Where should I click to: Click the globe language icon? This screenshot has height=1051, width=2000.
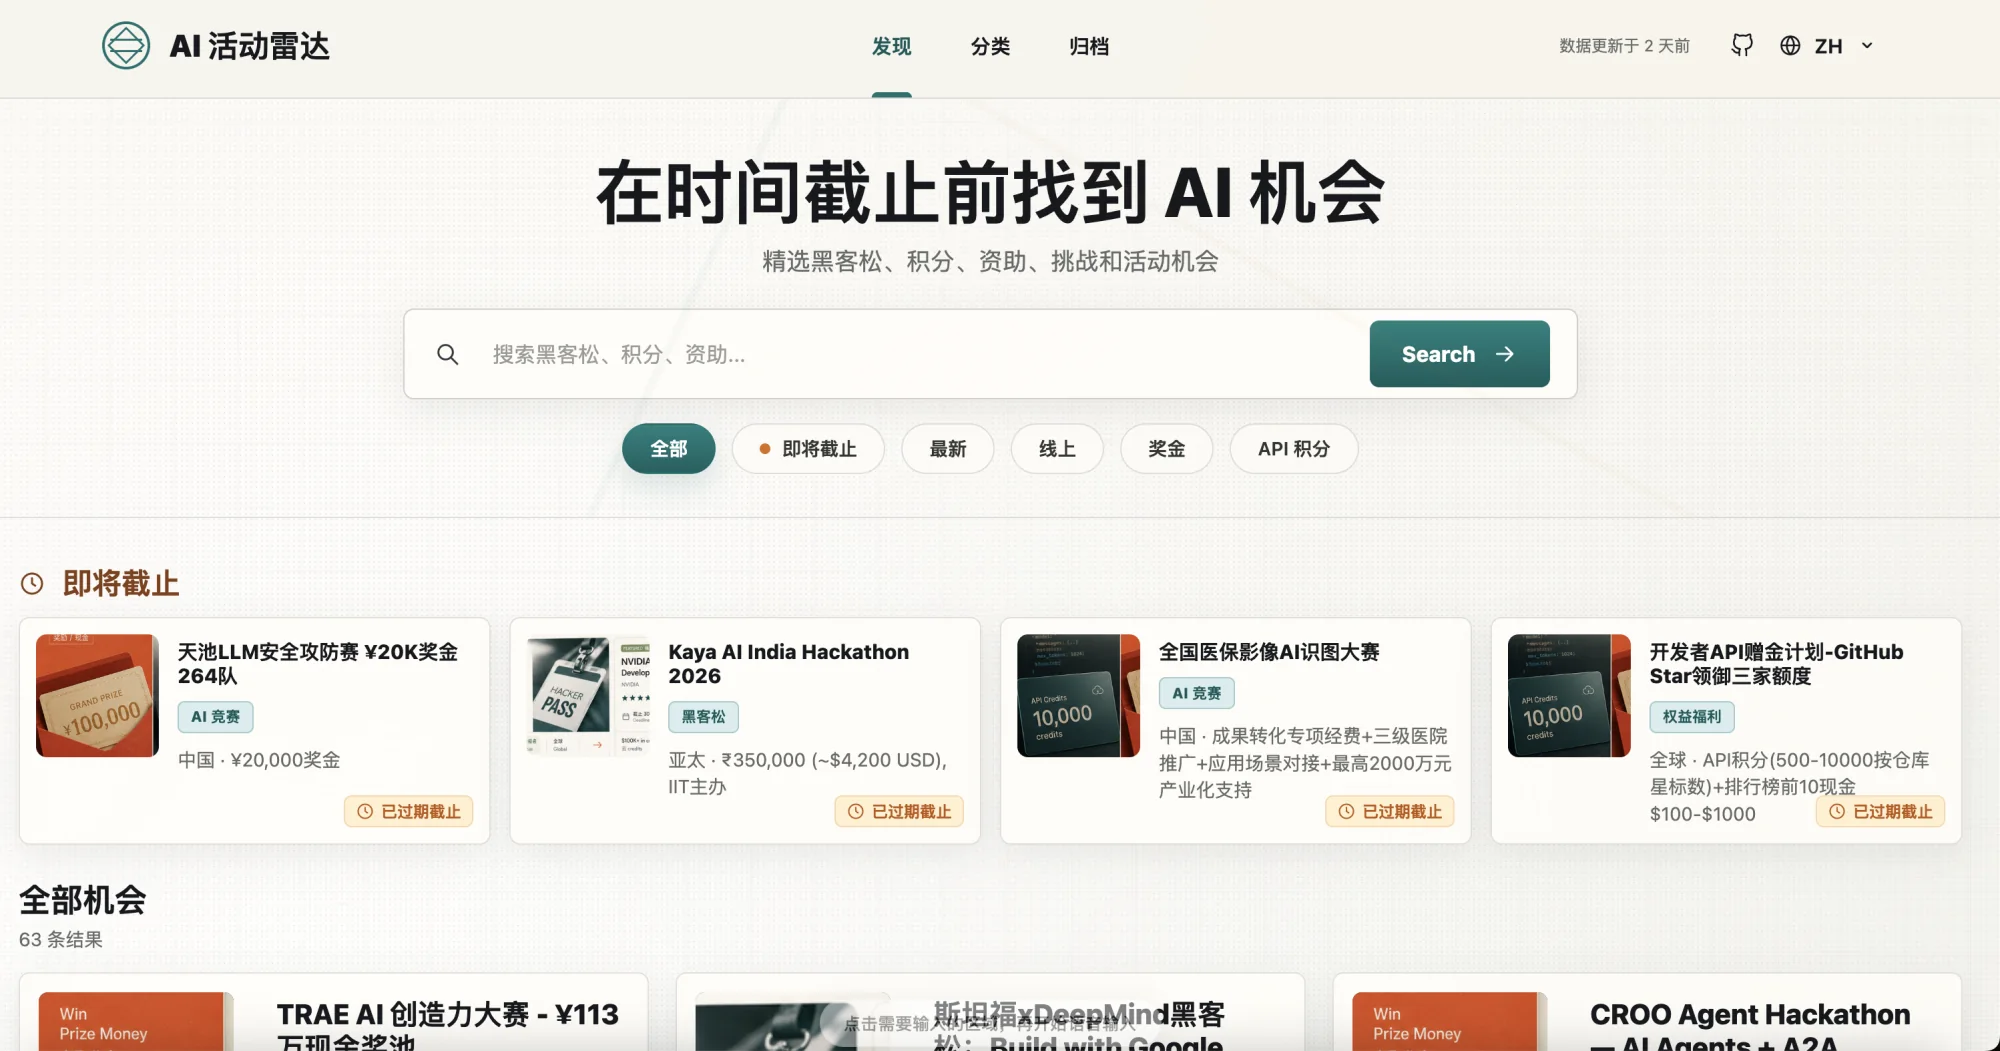click(x=1790, y=46)
